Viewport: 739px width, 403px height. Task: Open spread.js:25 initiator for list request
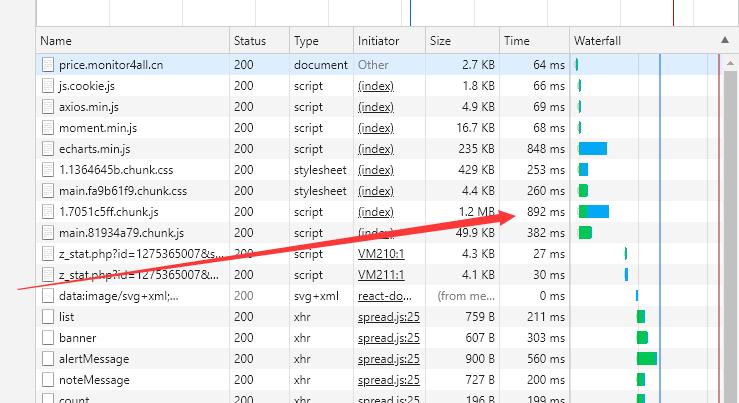click(389, 317)
